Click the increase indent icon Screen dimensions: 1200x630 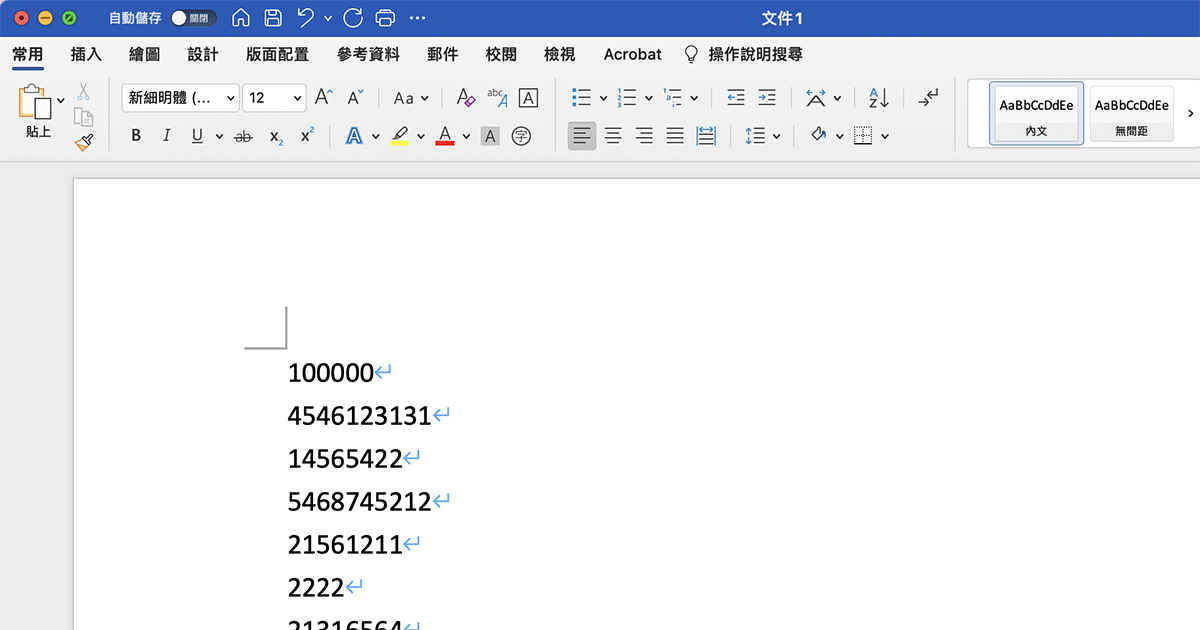click(x=766, y=97)
